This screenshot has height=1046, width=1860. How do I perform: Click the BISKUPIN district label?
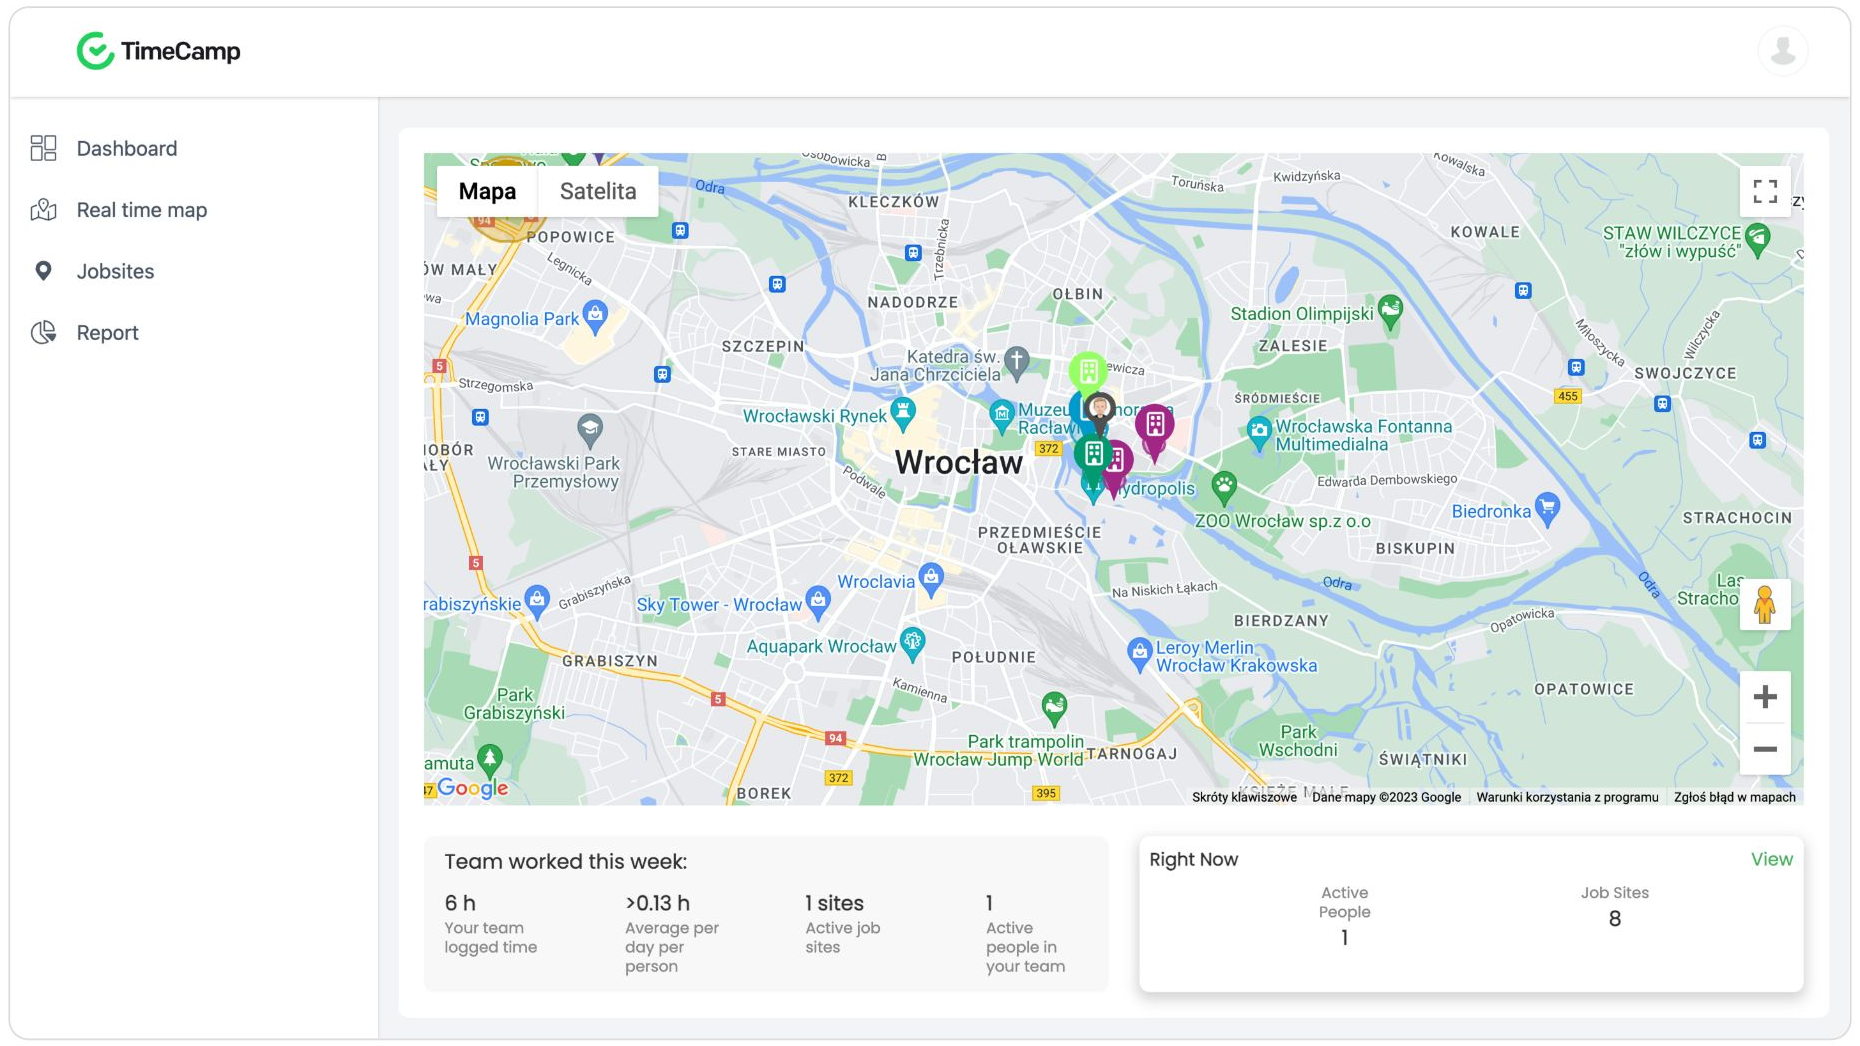pyautogui.click(x=1415, y=548)
